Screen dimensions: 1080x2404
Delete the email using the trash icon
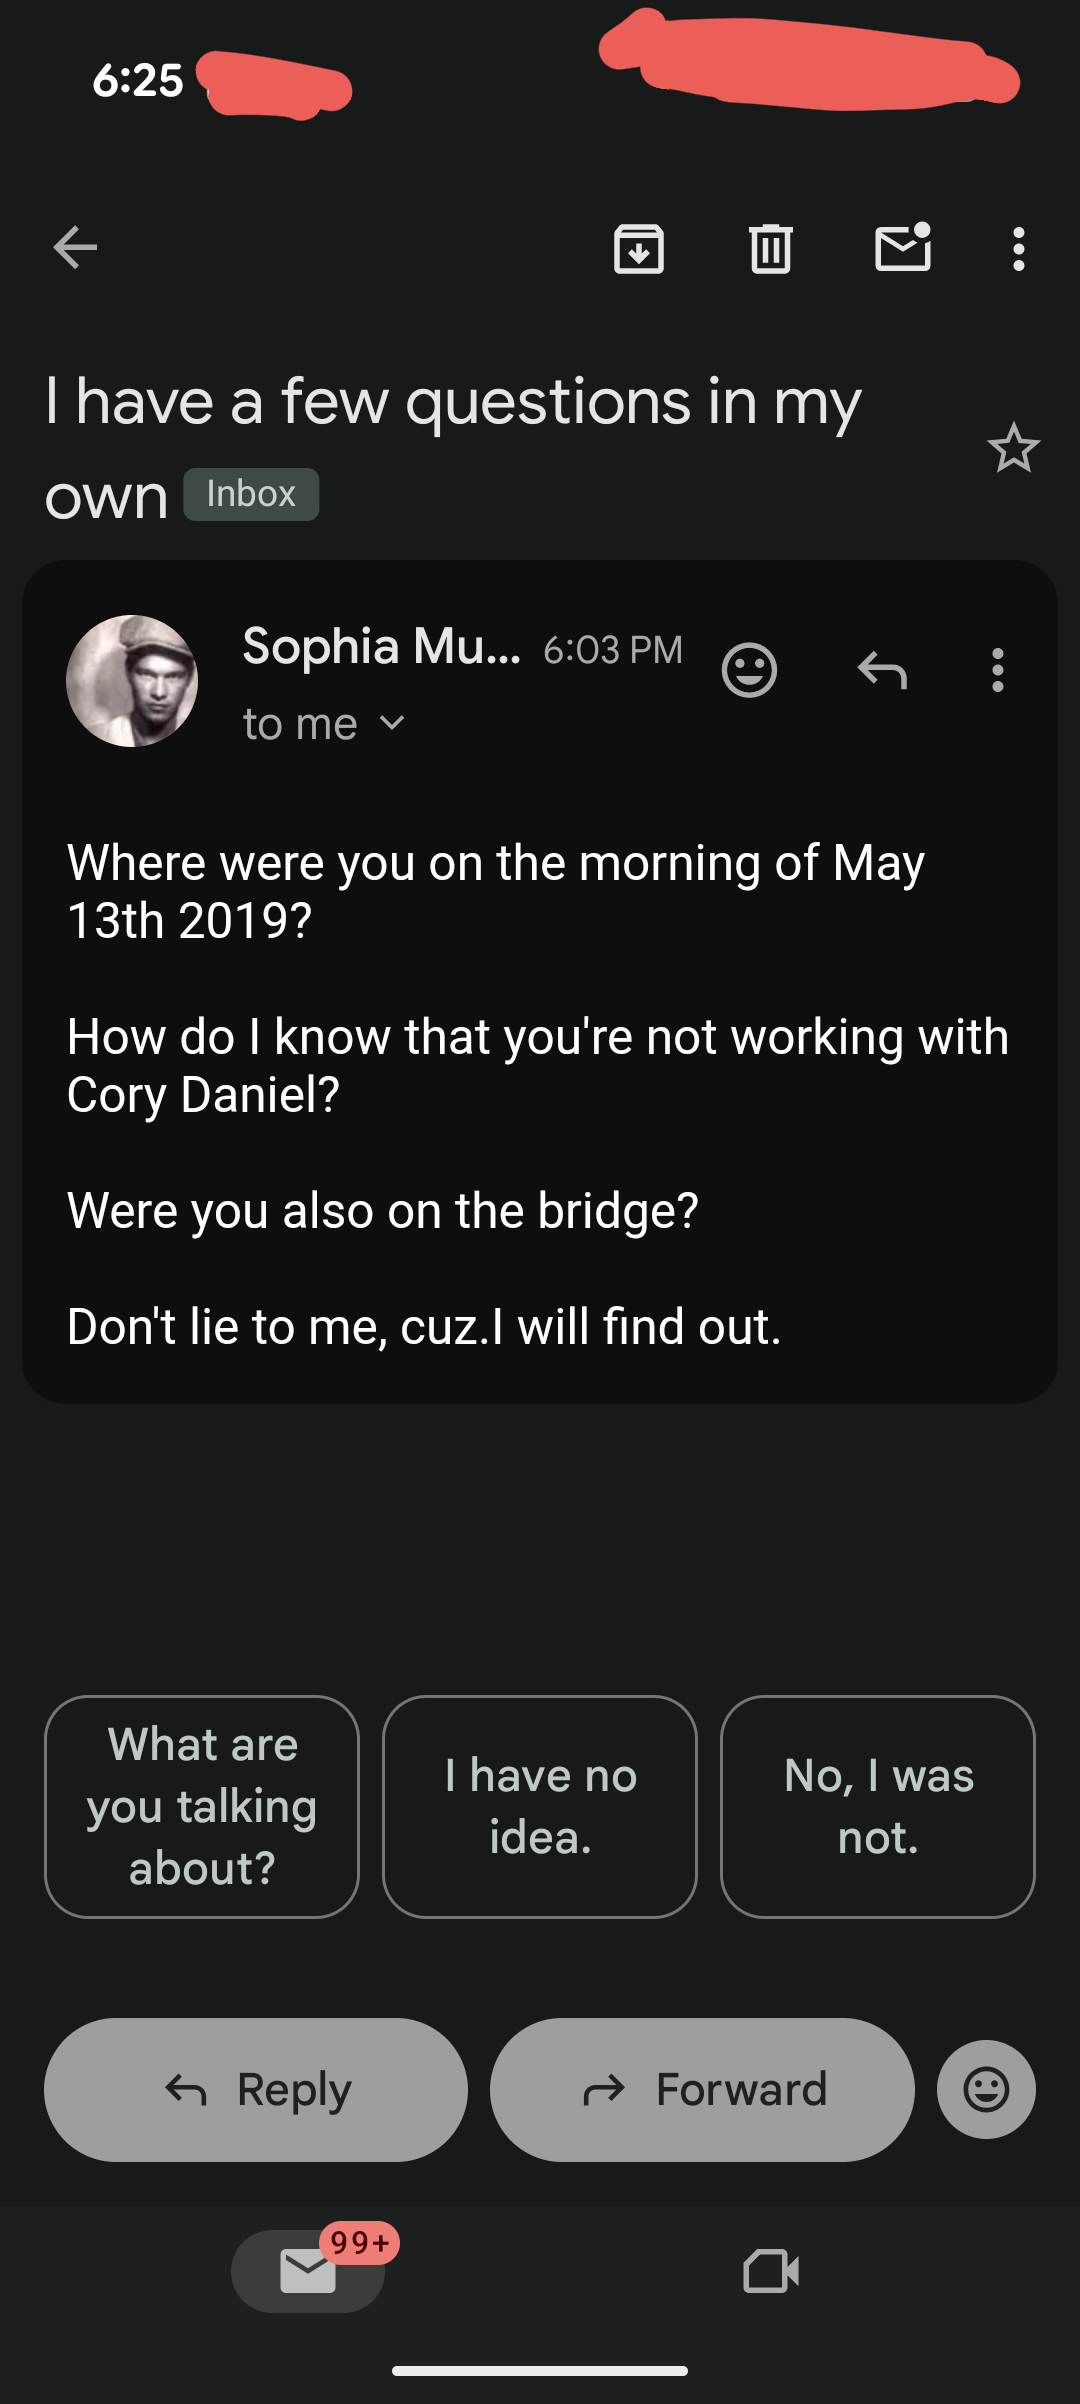771,248
